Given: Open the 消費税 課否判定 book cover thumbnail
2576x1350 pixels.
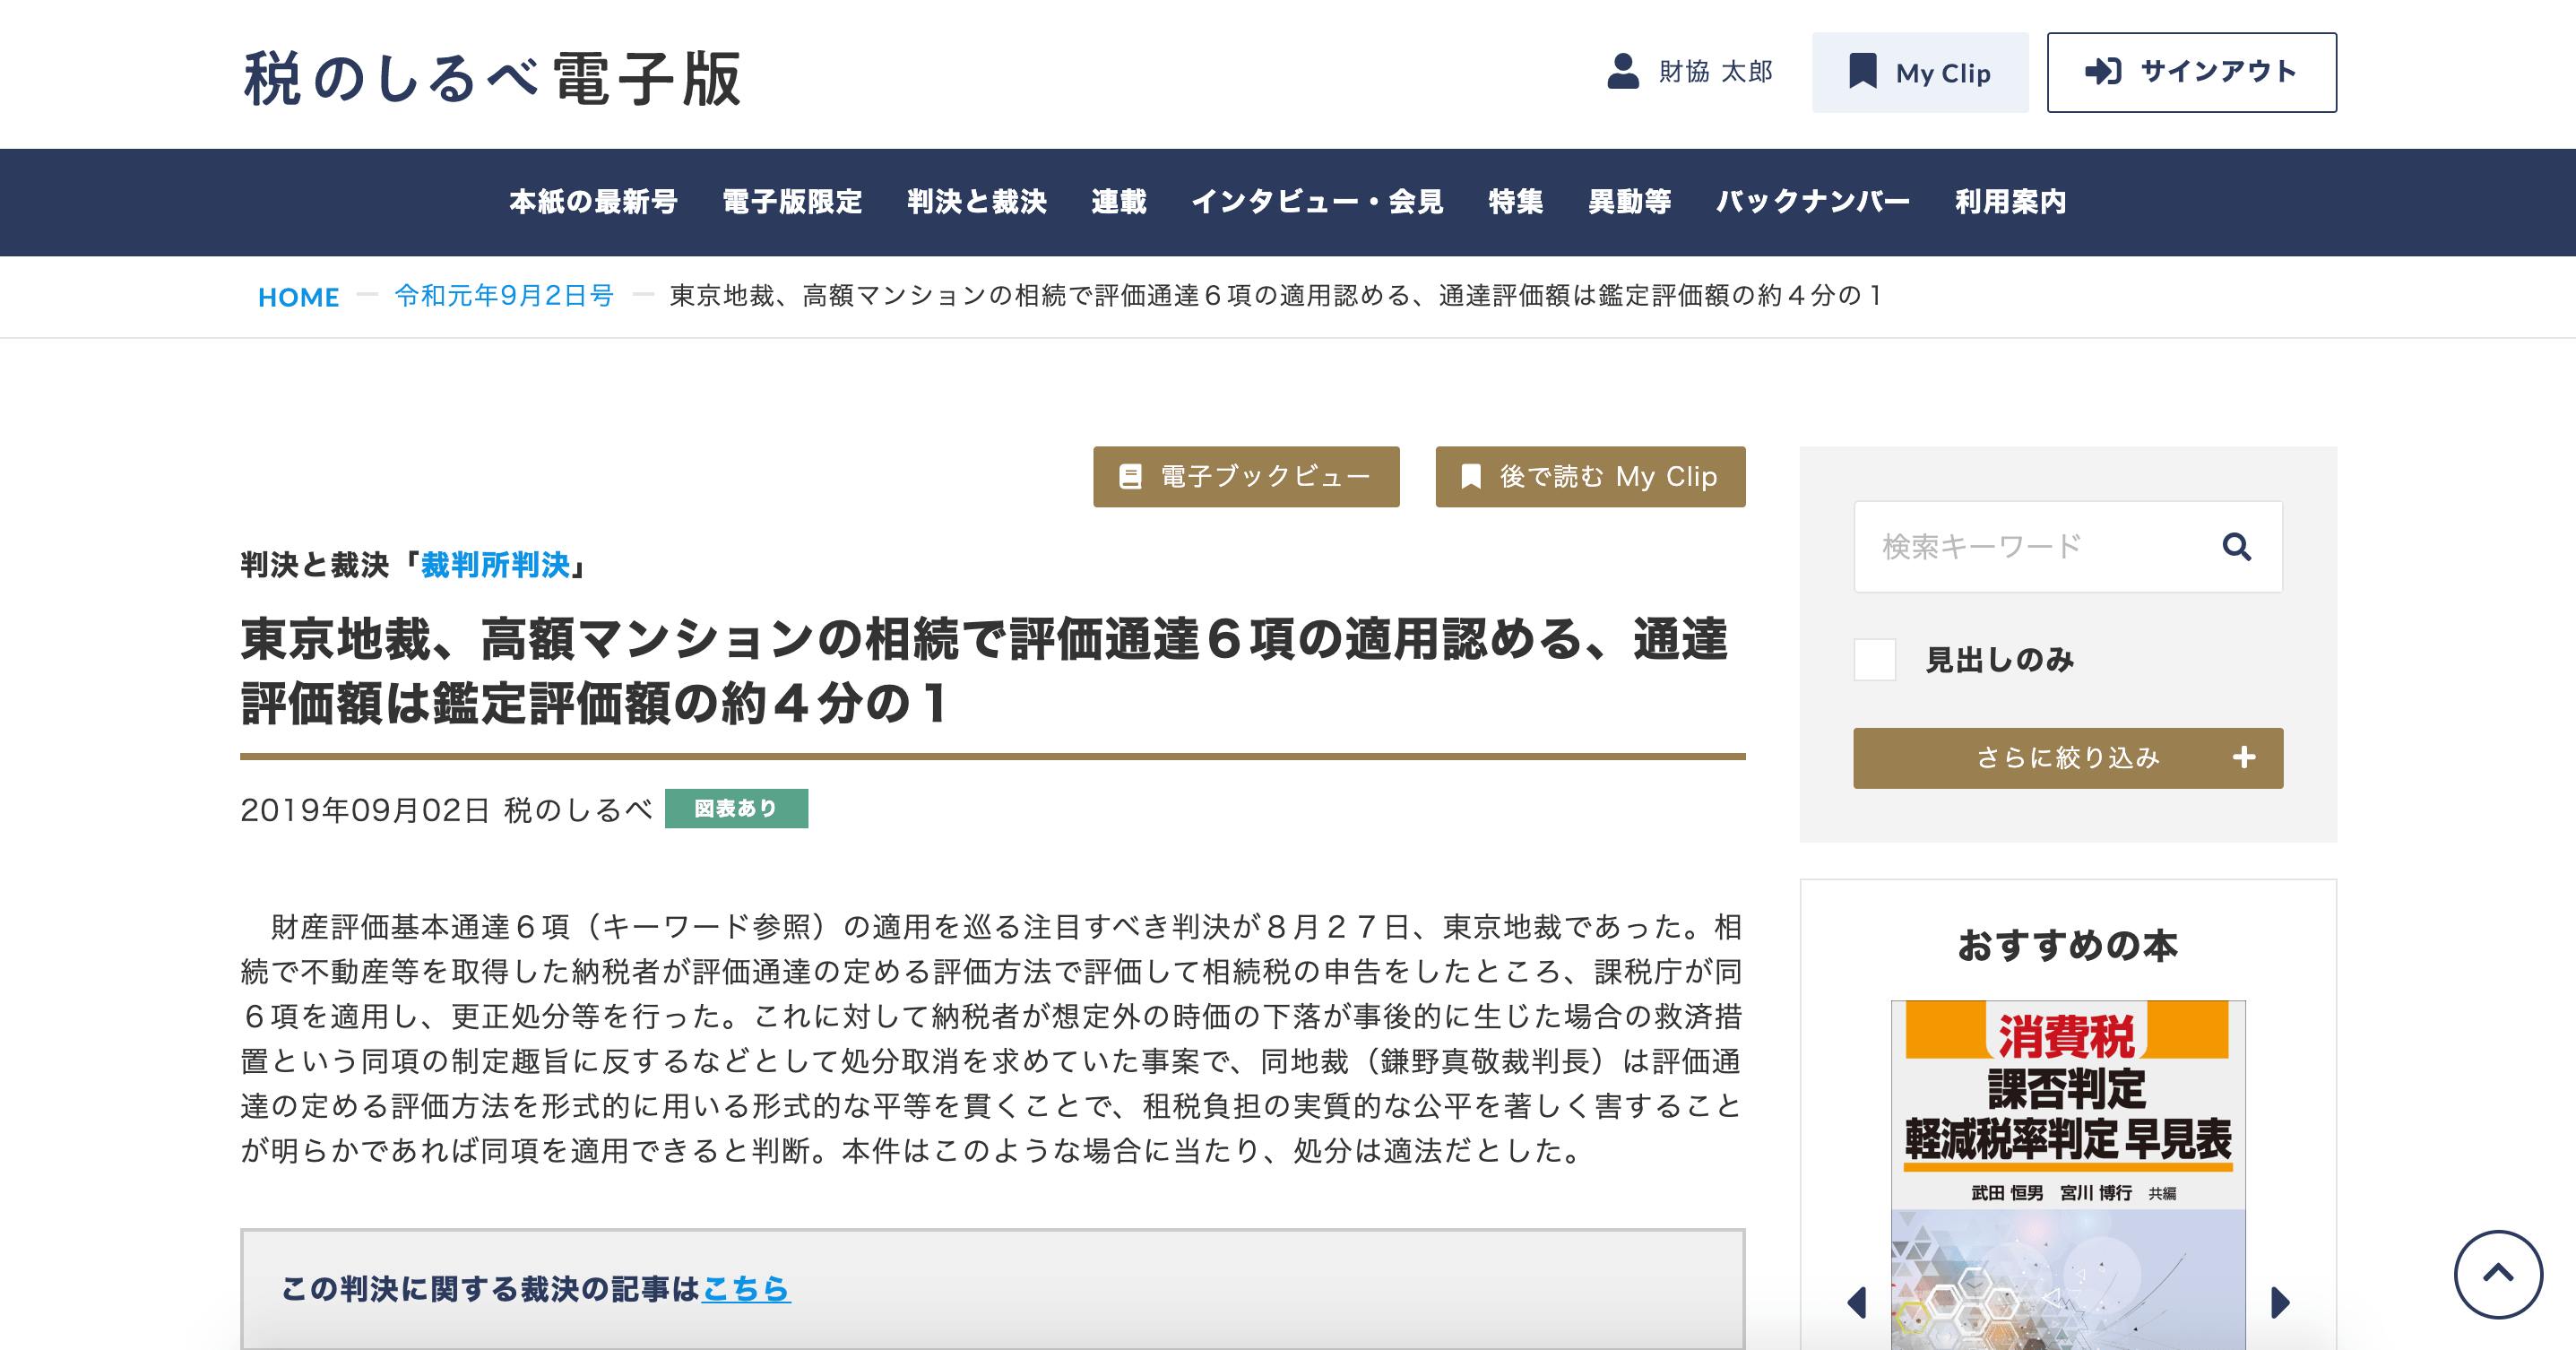Looking at the screenshot, I should pyautogui.click(x=2067, y=1170).
